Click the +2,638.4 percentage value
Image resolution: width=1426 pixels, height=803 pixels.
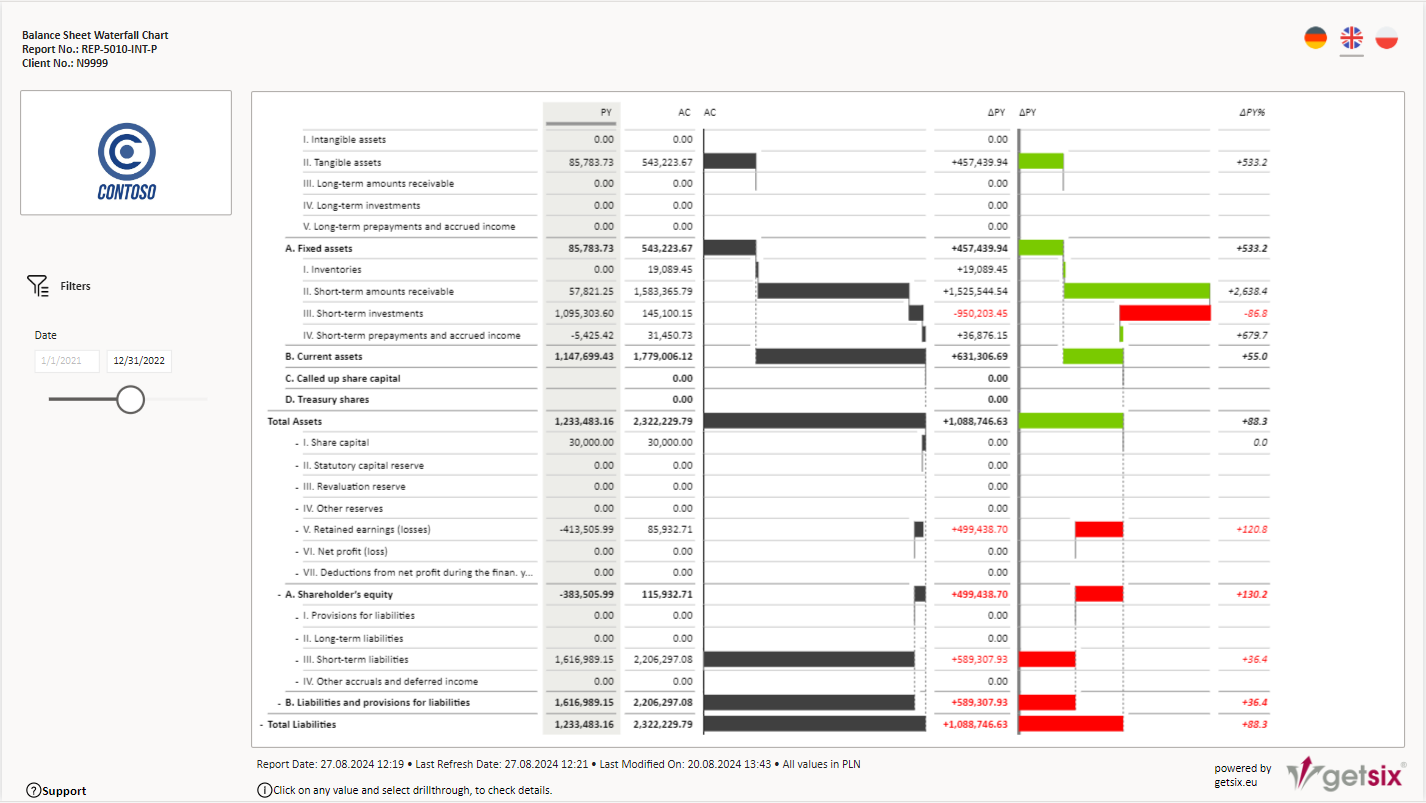pyautogui.click(x=1248, y=291)
